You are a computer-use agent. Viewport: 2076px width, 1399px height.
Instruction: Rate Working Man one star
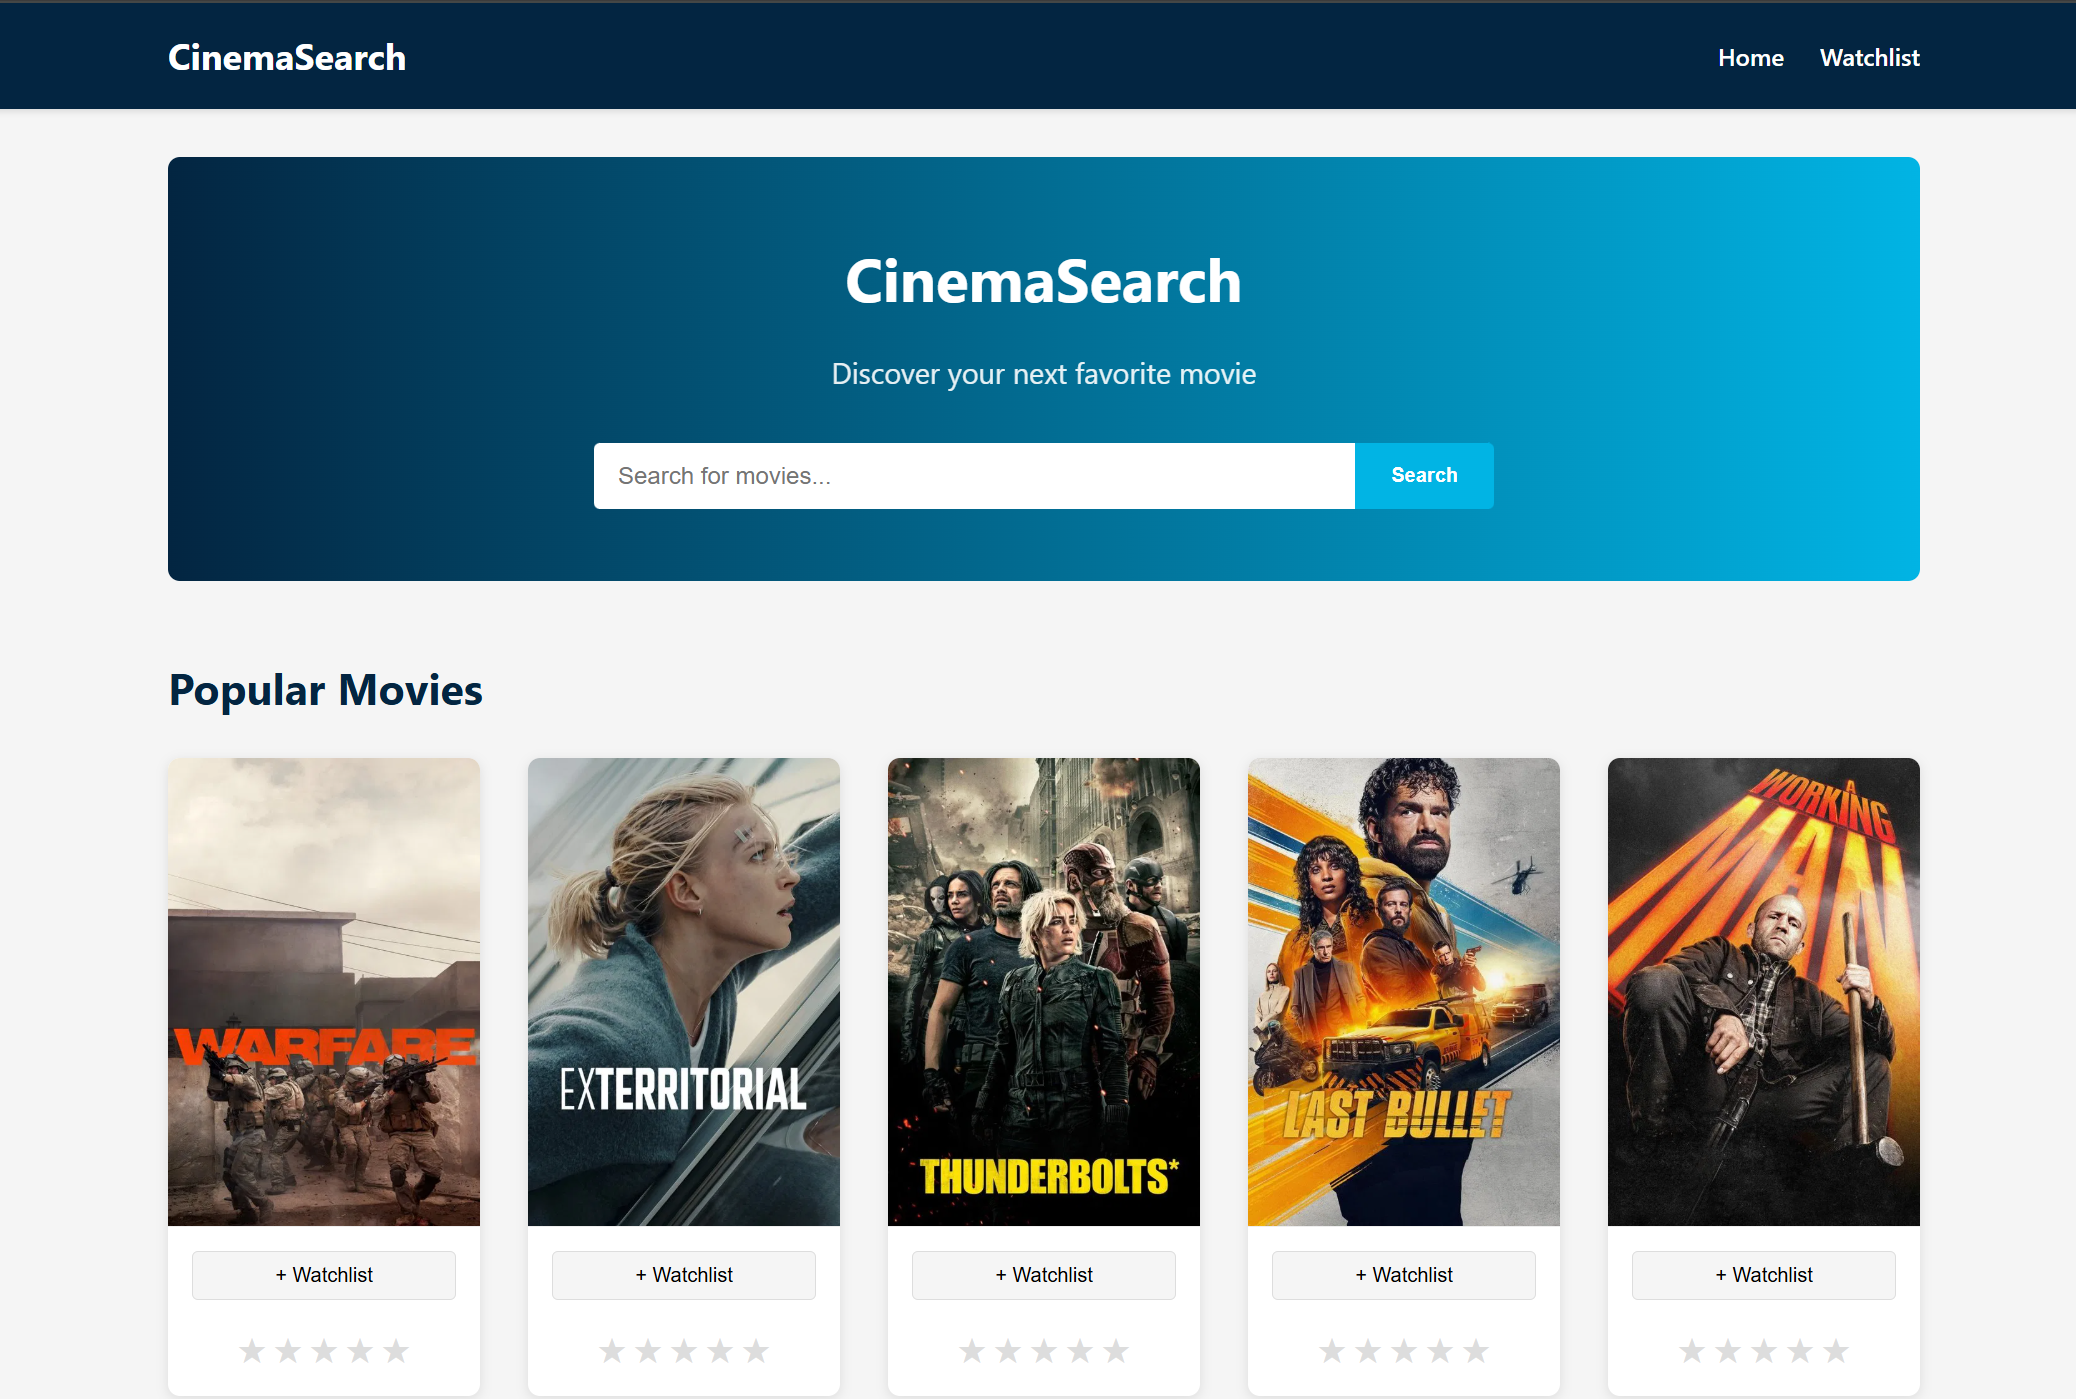[1692, 1351]
